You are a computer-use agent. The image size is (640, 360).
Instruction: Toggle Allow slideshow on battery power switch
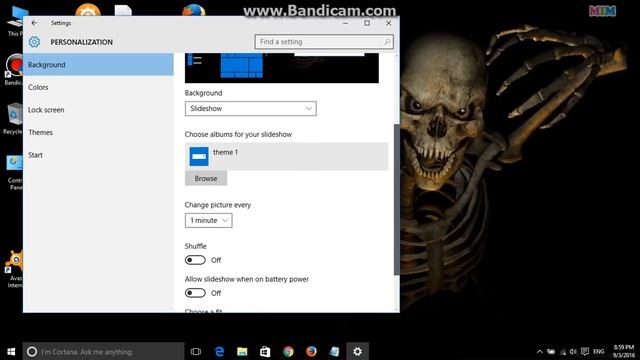point(195,293)
